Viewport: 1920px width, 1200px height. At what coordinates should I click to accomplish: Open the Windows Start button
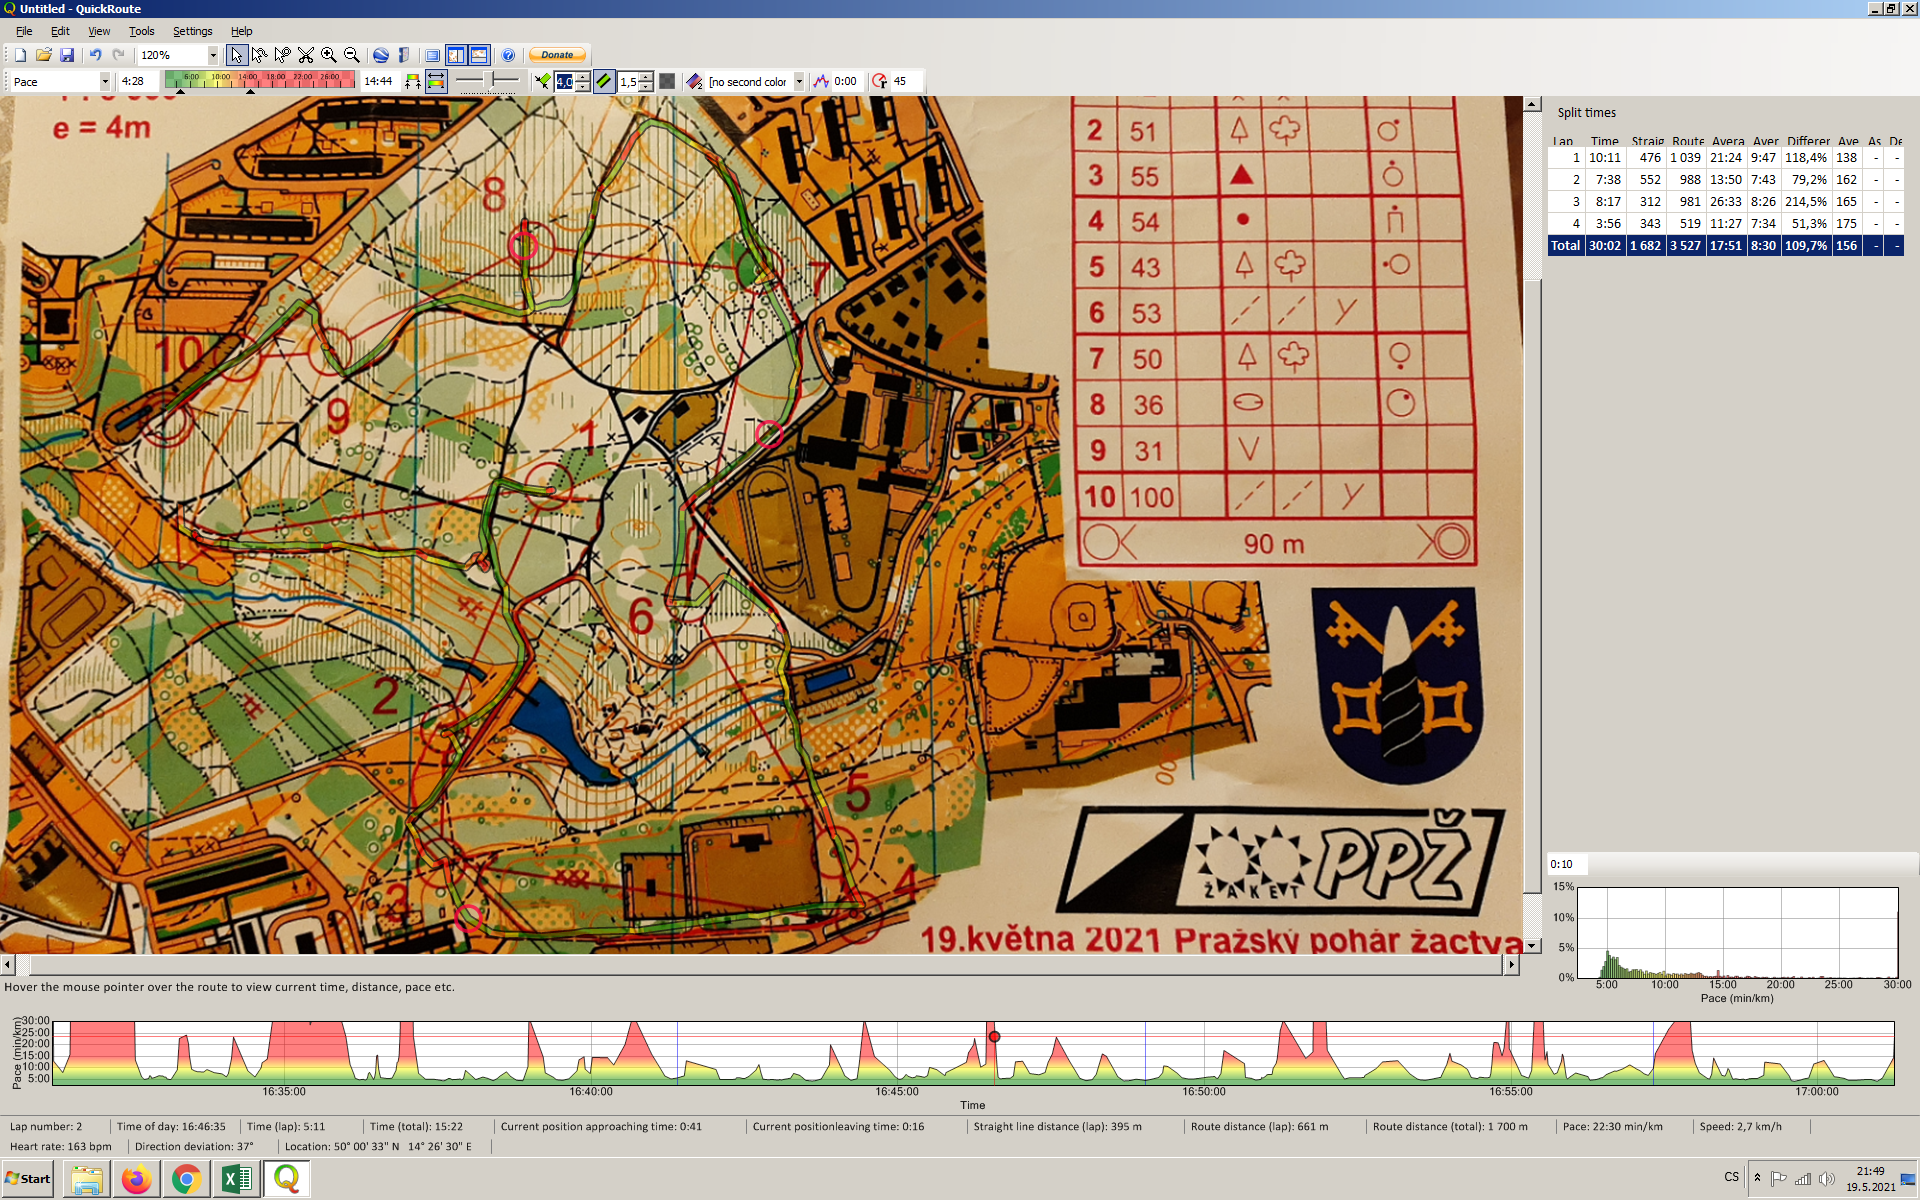point(28,1179)
